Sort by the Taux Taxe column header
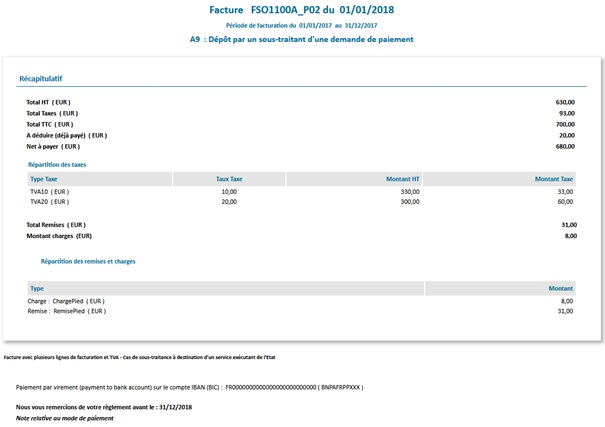Viewport: 605px width, 427px height. [x=229, y=179]
